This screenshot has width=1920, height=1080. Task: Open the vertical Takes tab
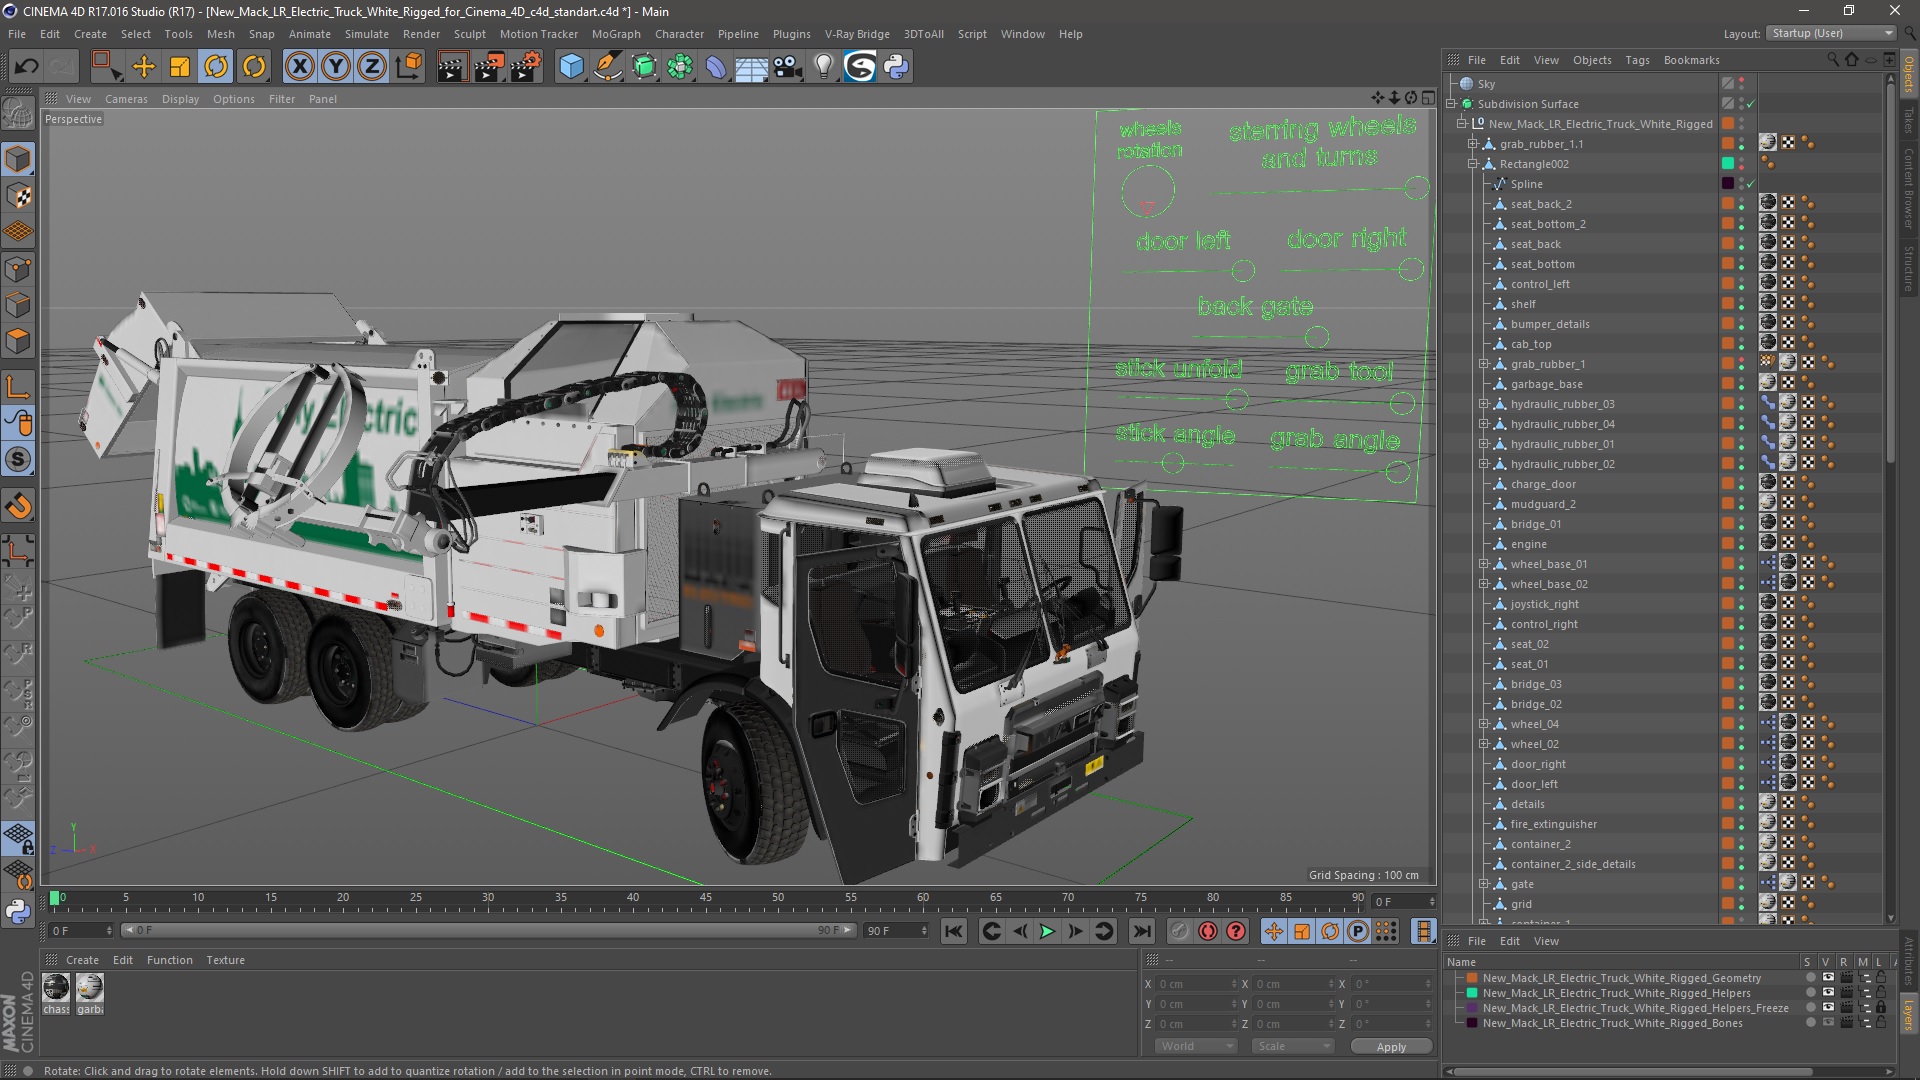click(1909, 120)
